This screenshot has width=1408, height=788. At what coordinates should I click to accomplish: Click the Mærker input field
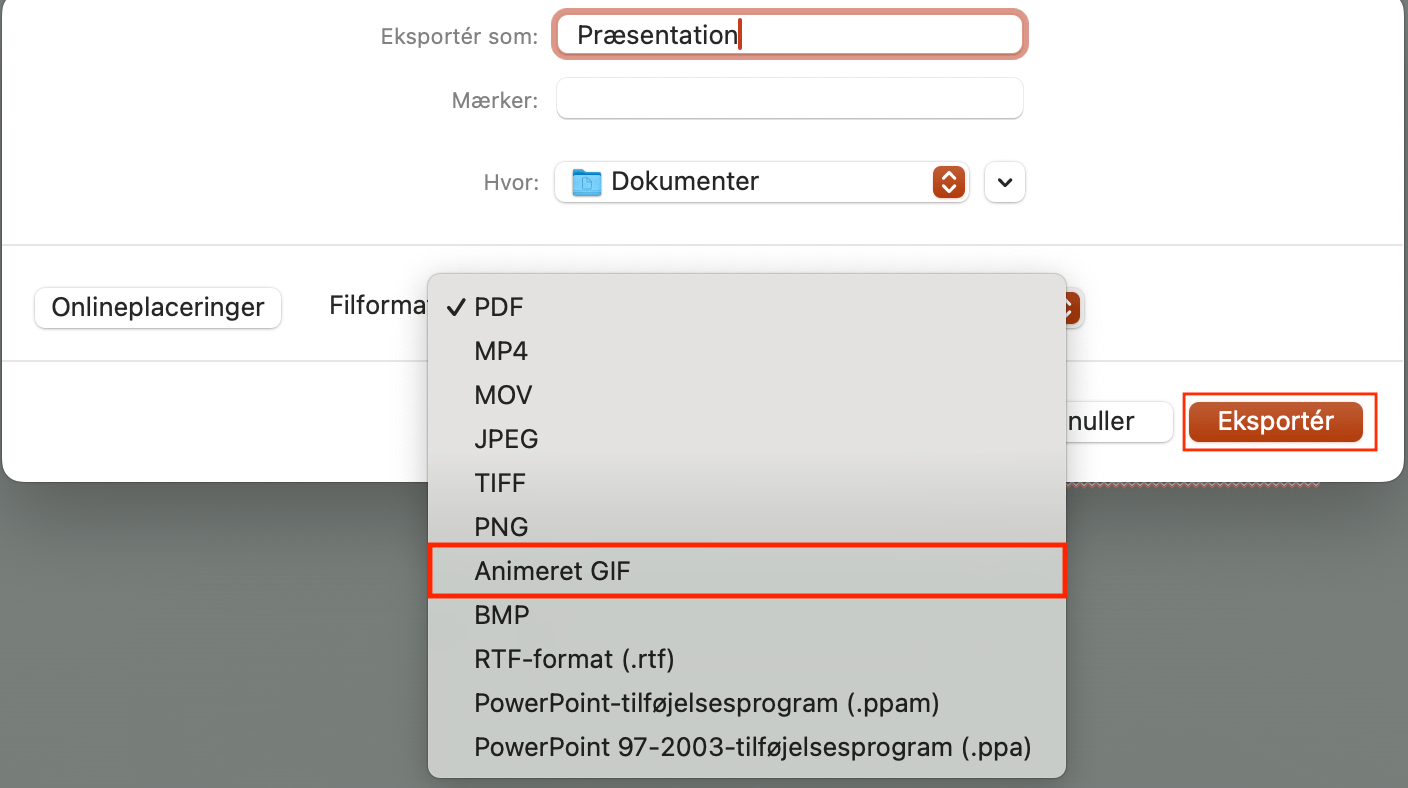click(x=789, y=98)
